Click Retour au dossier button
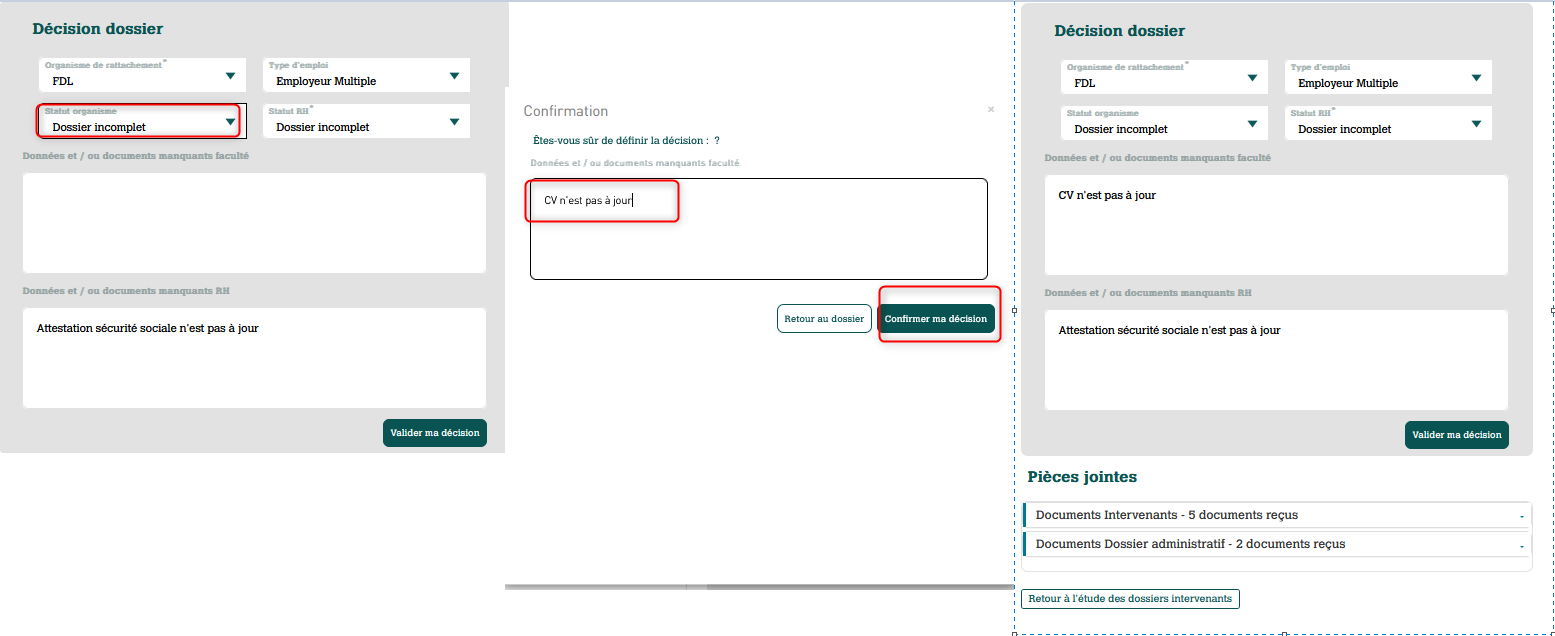Viewport: 1555px width, 636px height. pyautogui.click(x=824, y=319)
